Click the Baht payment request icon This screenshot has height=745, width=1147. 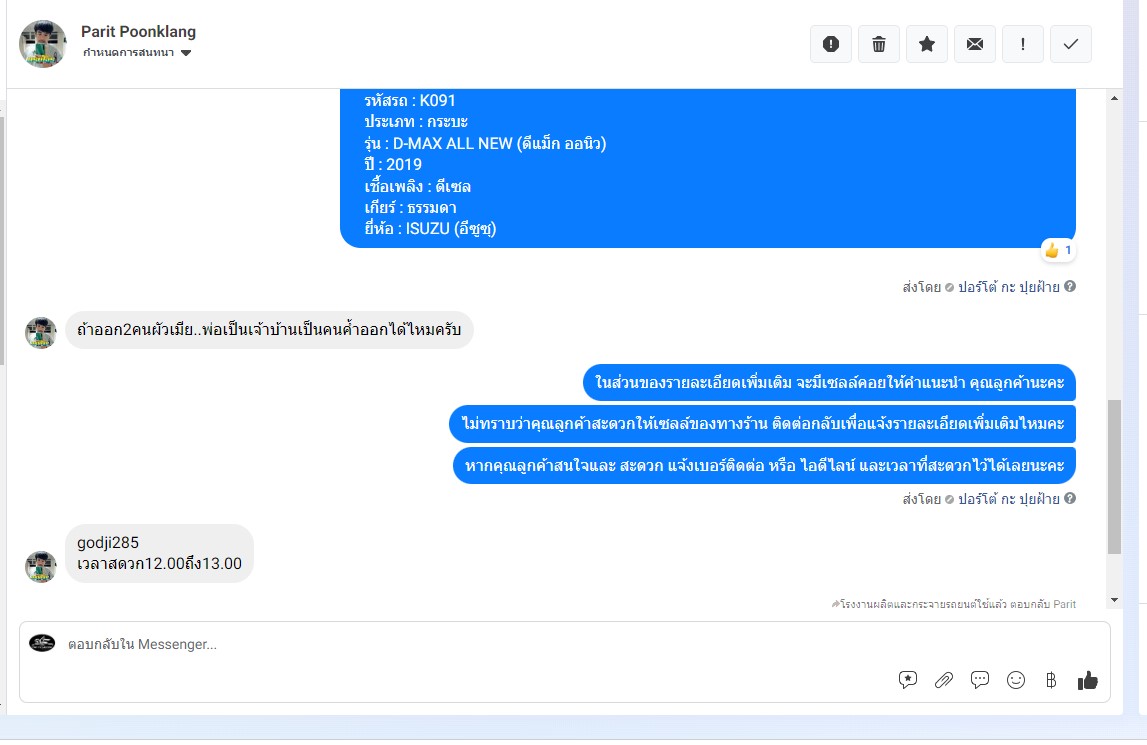(1051, 680)
